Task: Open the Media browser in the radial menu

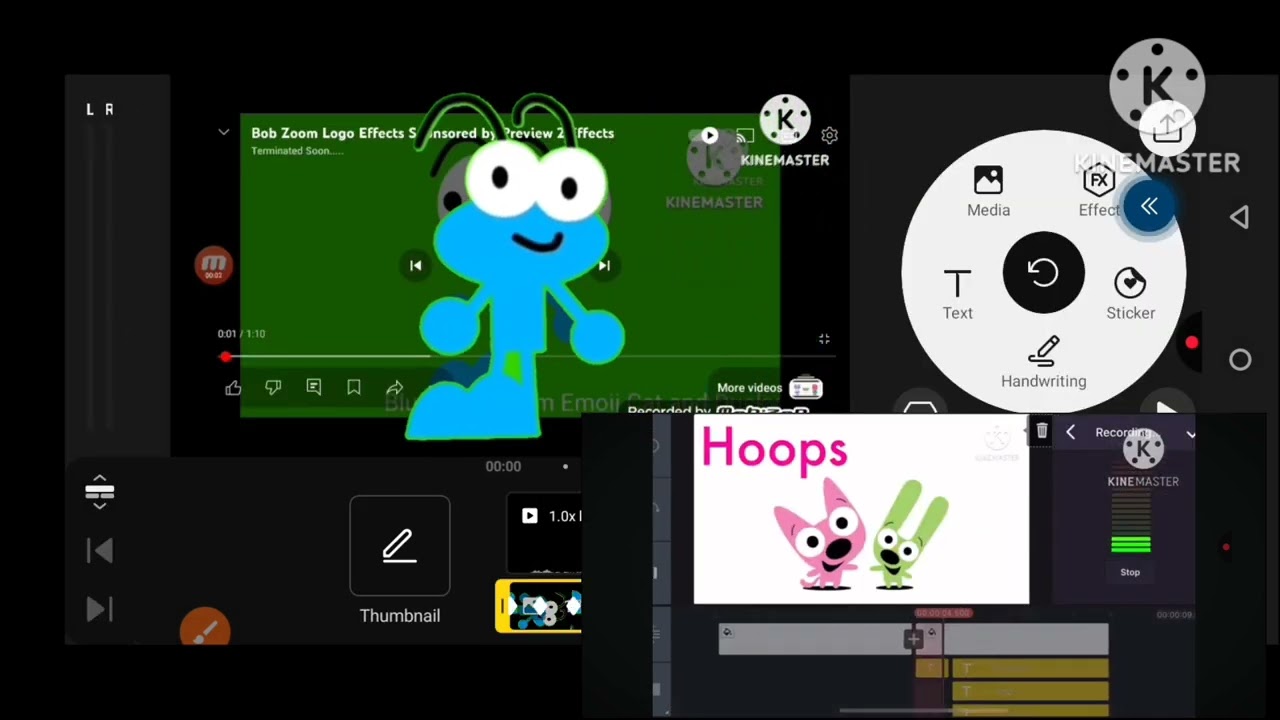Action: 988,192
